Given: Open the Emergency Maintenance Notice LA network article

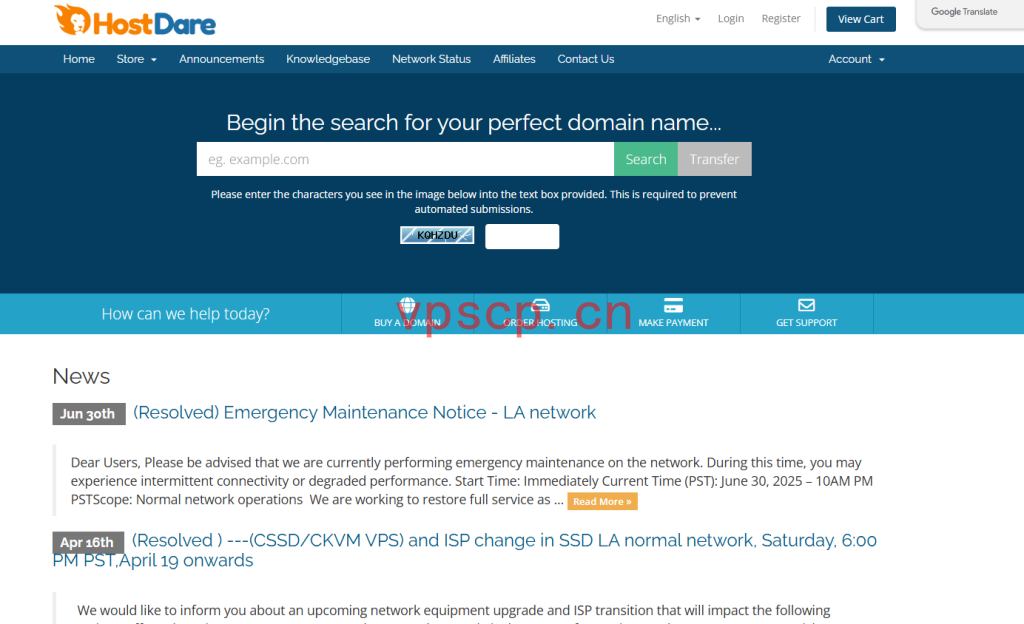Looking at the screenshot, I should coord(364,413).
